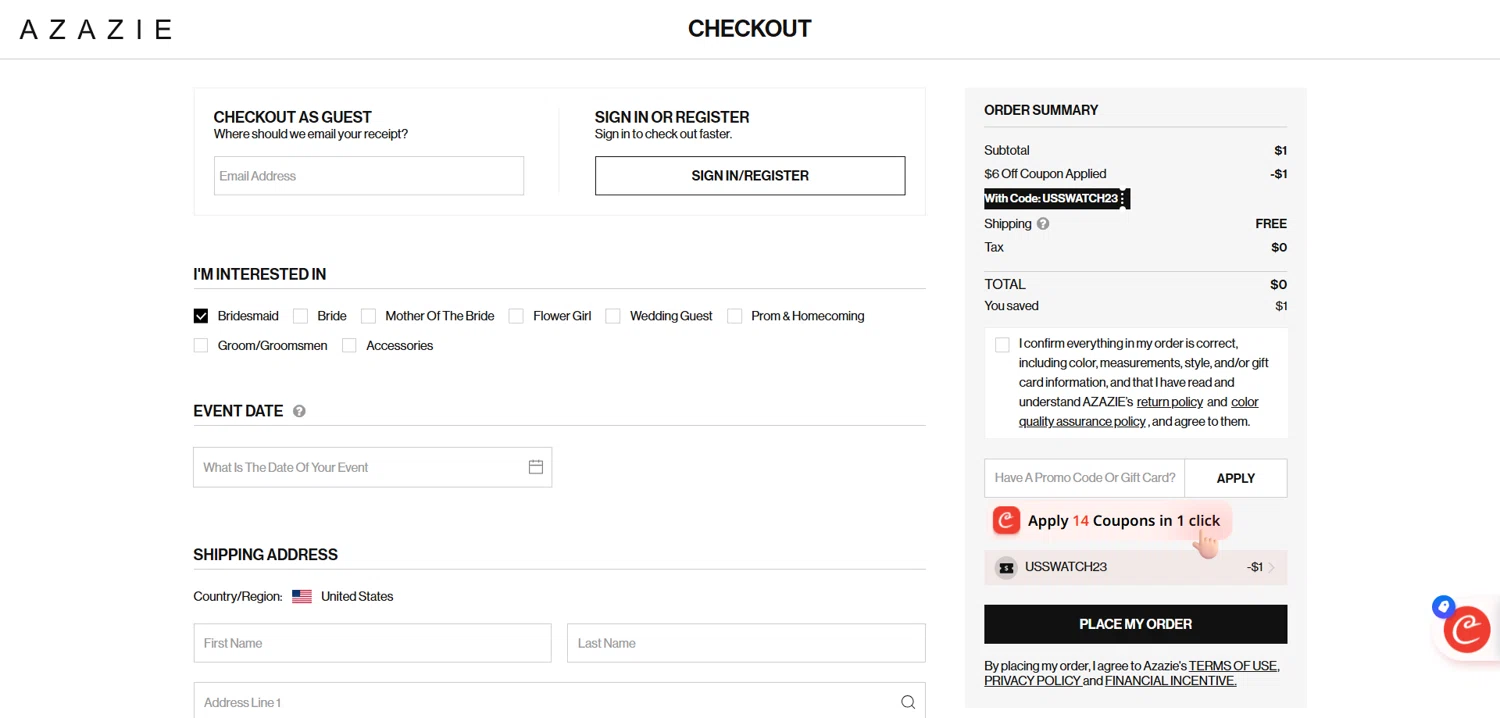Apply the promo code button

[1235, 478]
